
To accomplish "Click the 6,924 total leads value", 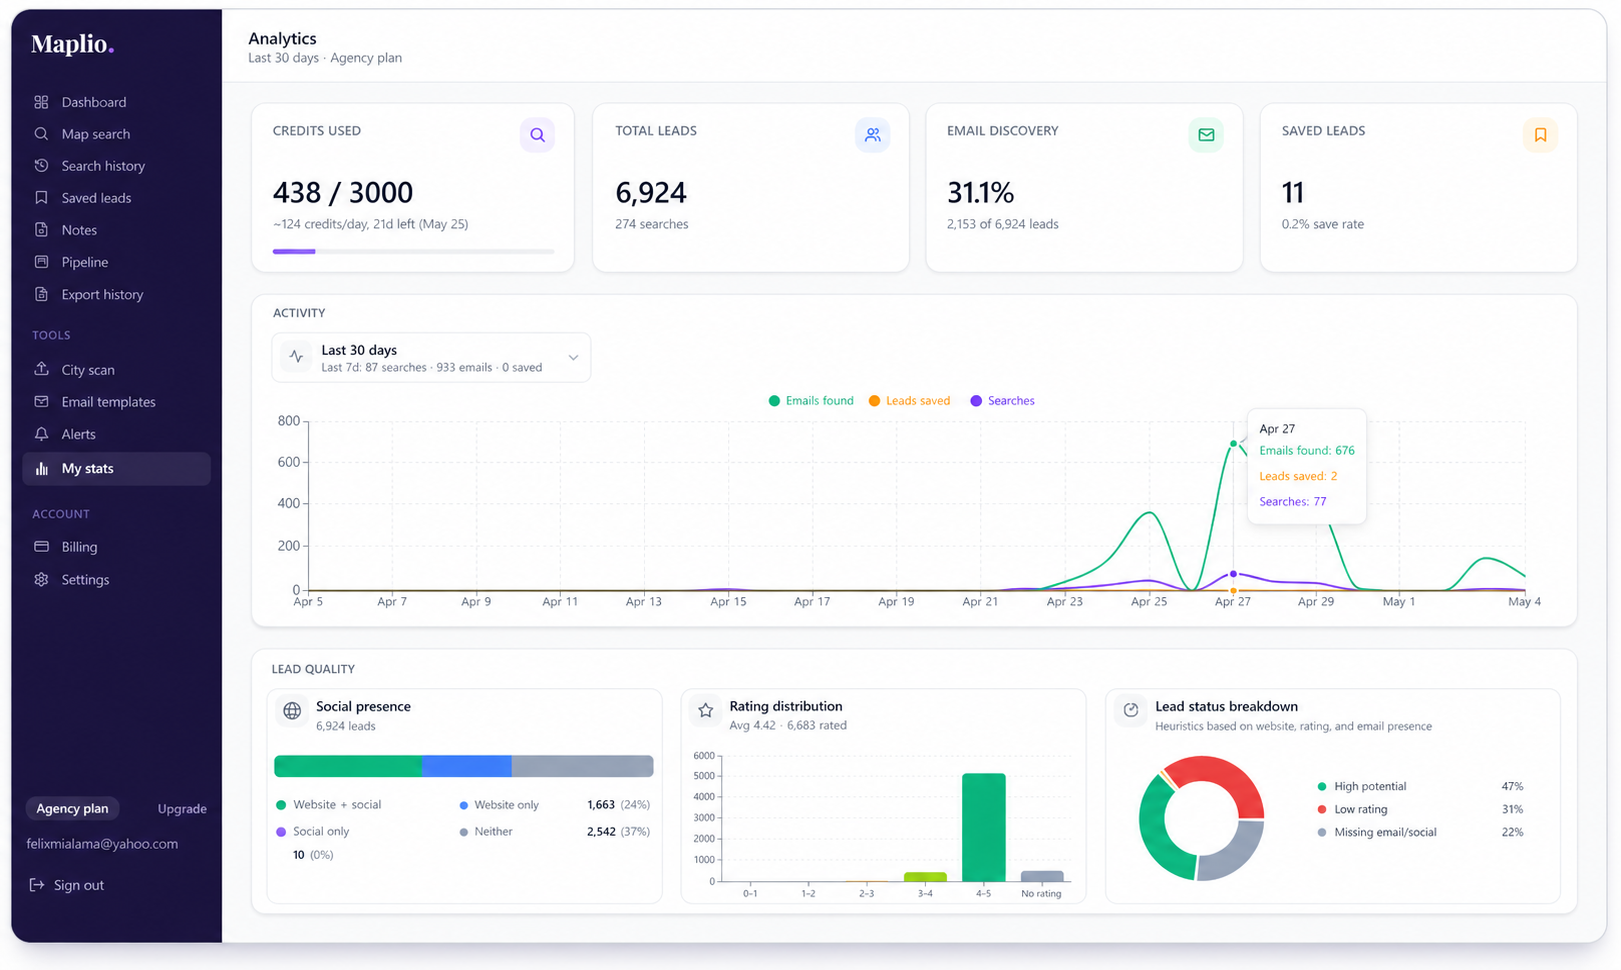I will [651, 192].
